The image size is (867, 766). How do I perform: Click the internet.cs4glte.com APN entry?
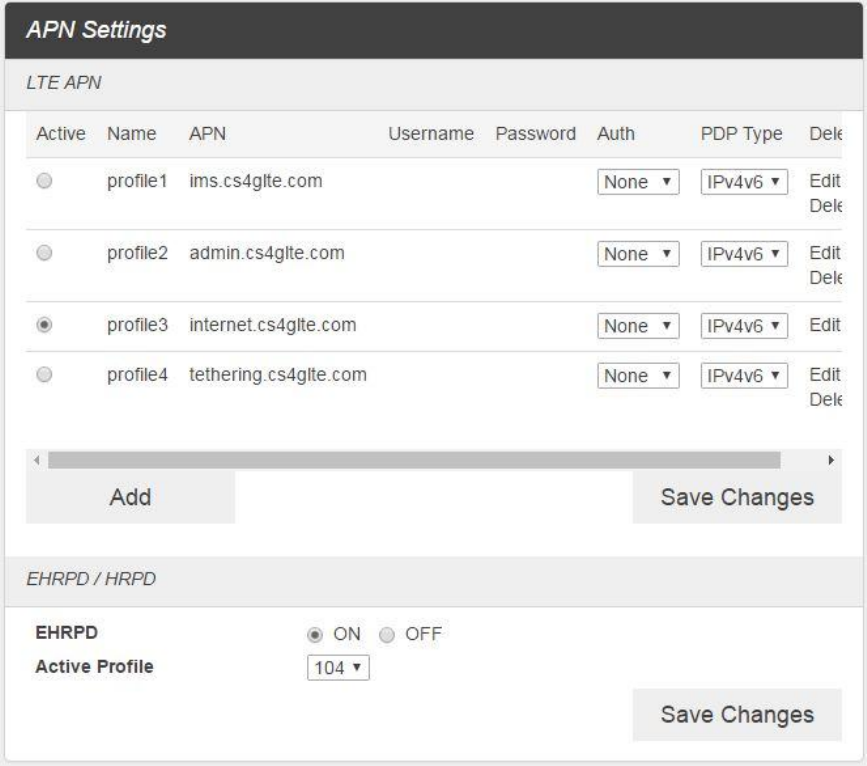[x=272, y=326]
